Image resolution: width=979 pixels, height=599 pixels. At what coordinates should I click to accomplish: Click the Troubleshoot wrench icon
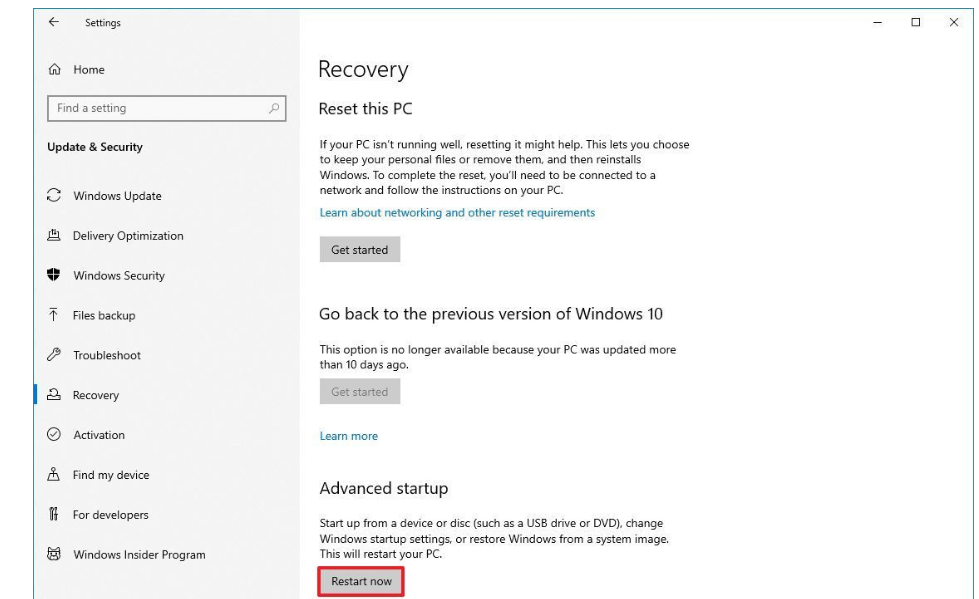click(x=54, y=356)
